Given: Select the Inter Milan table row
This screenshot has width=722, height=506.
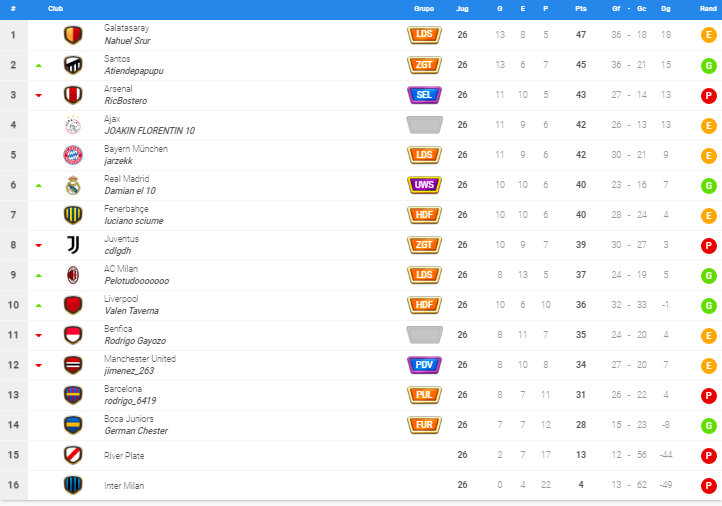Looking at the screenshot, I should pyautogui.click(x=361, y=485).
